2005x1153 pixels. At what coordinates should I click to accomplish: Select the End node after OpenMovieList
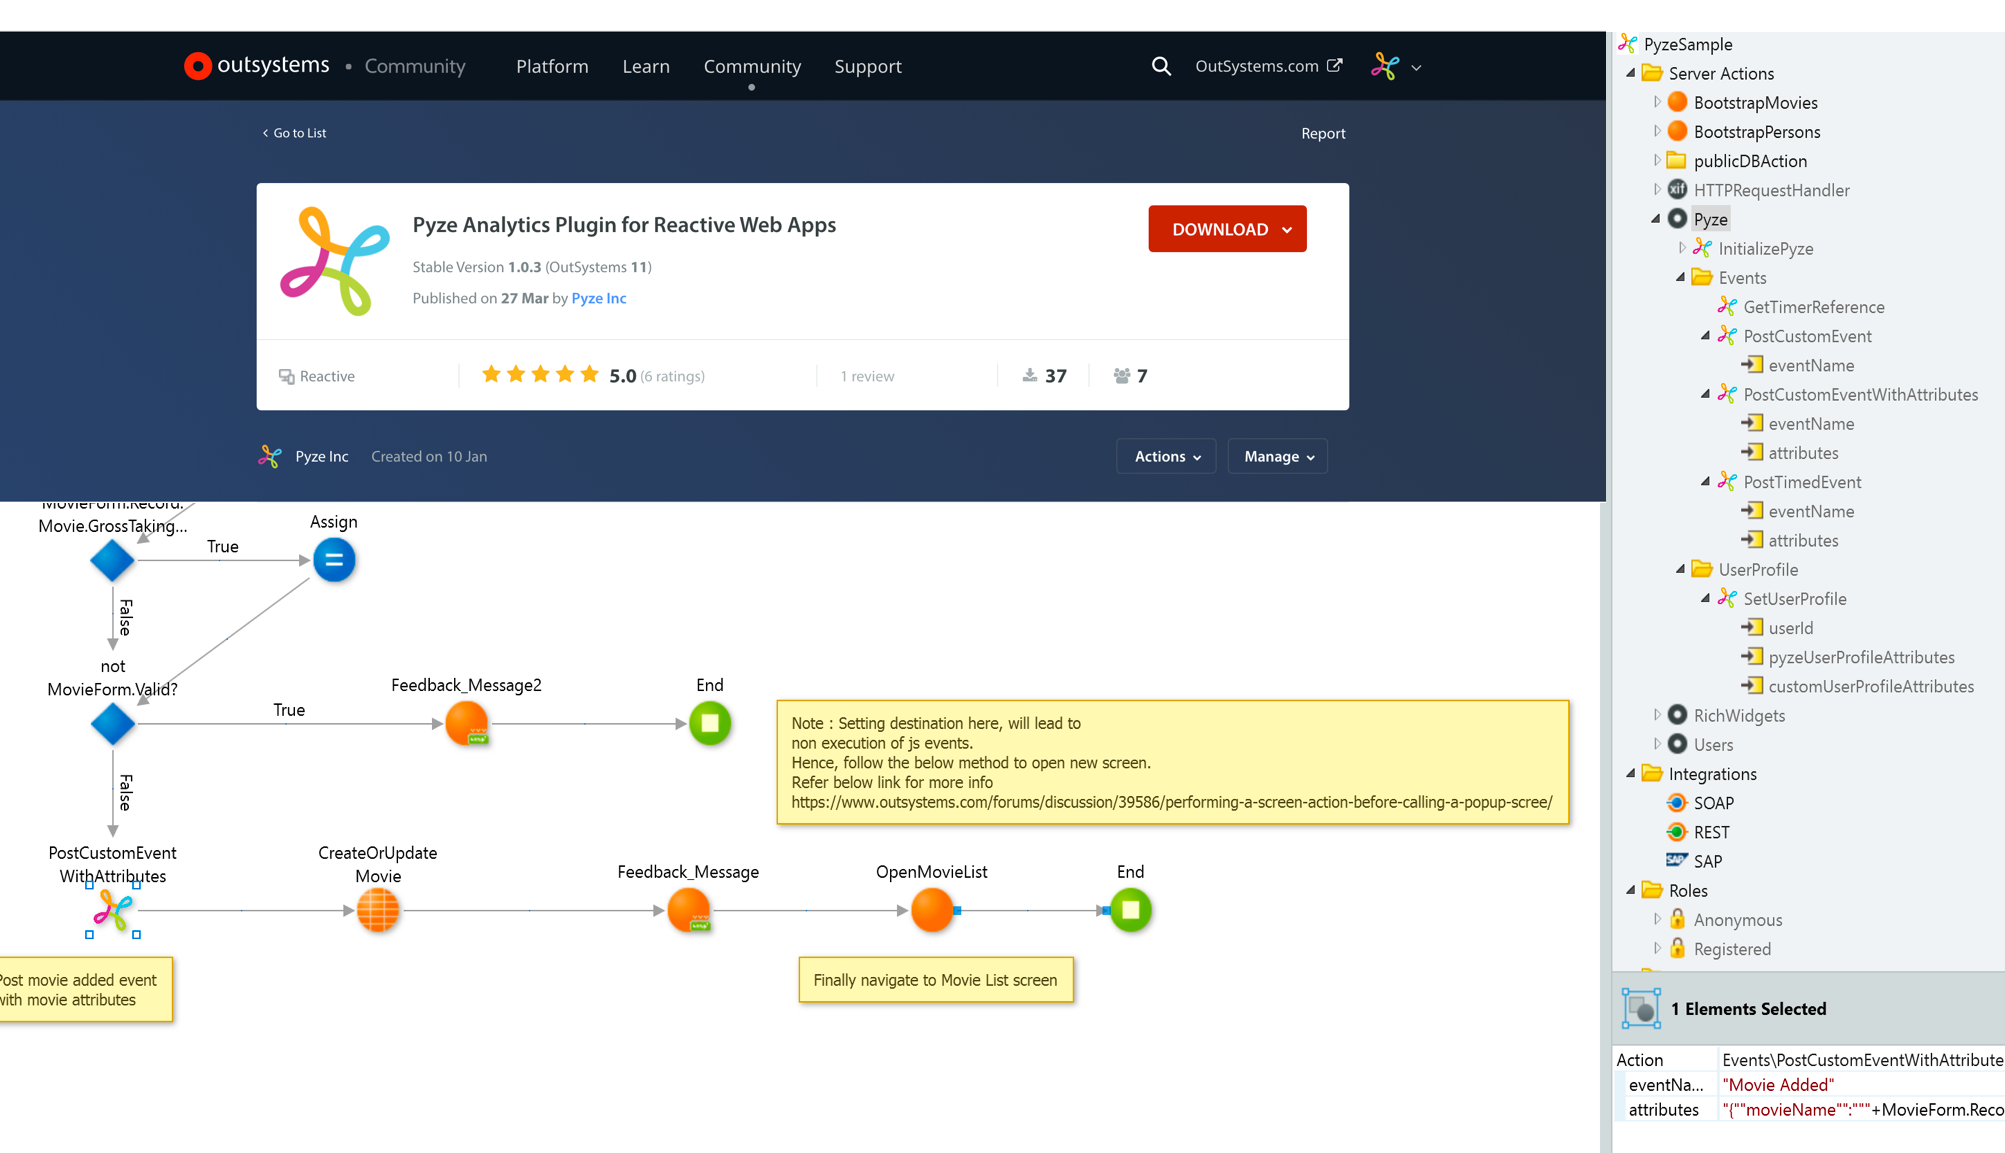click(1131, 910)
